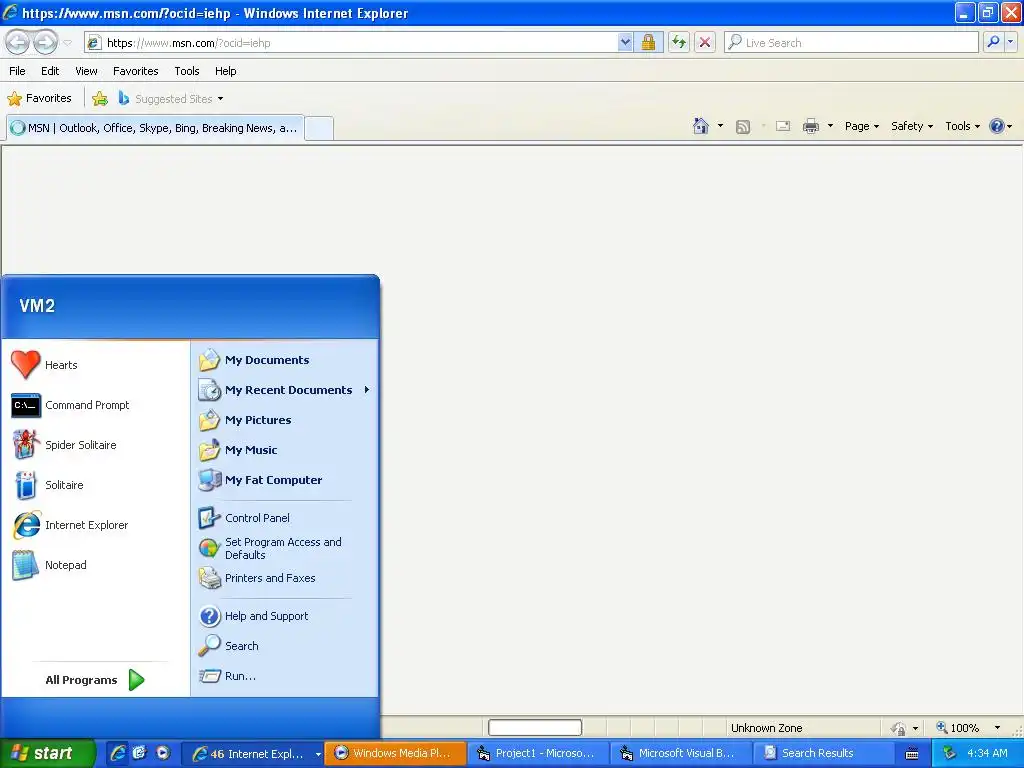Select the MSN page tab
The image size is (1024, 768).
pyautogui.click(x=155, y=128)
